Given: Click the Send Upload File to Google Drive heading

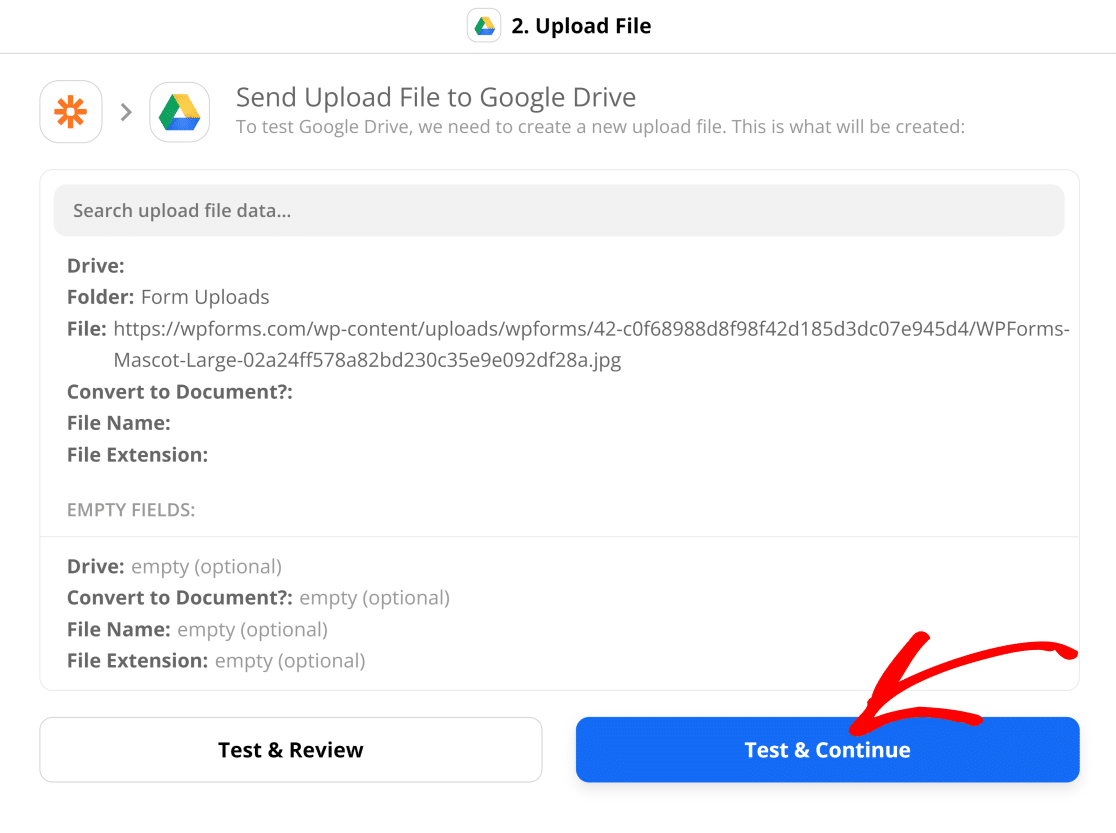Looking at the screenshot, I should point(436,98).
